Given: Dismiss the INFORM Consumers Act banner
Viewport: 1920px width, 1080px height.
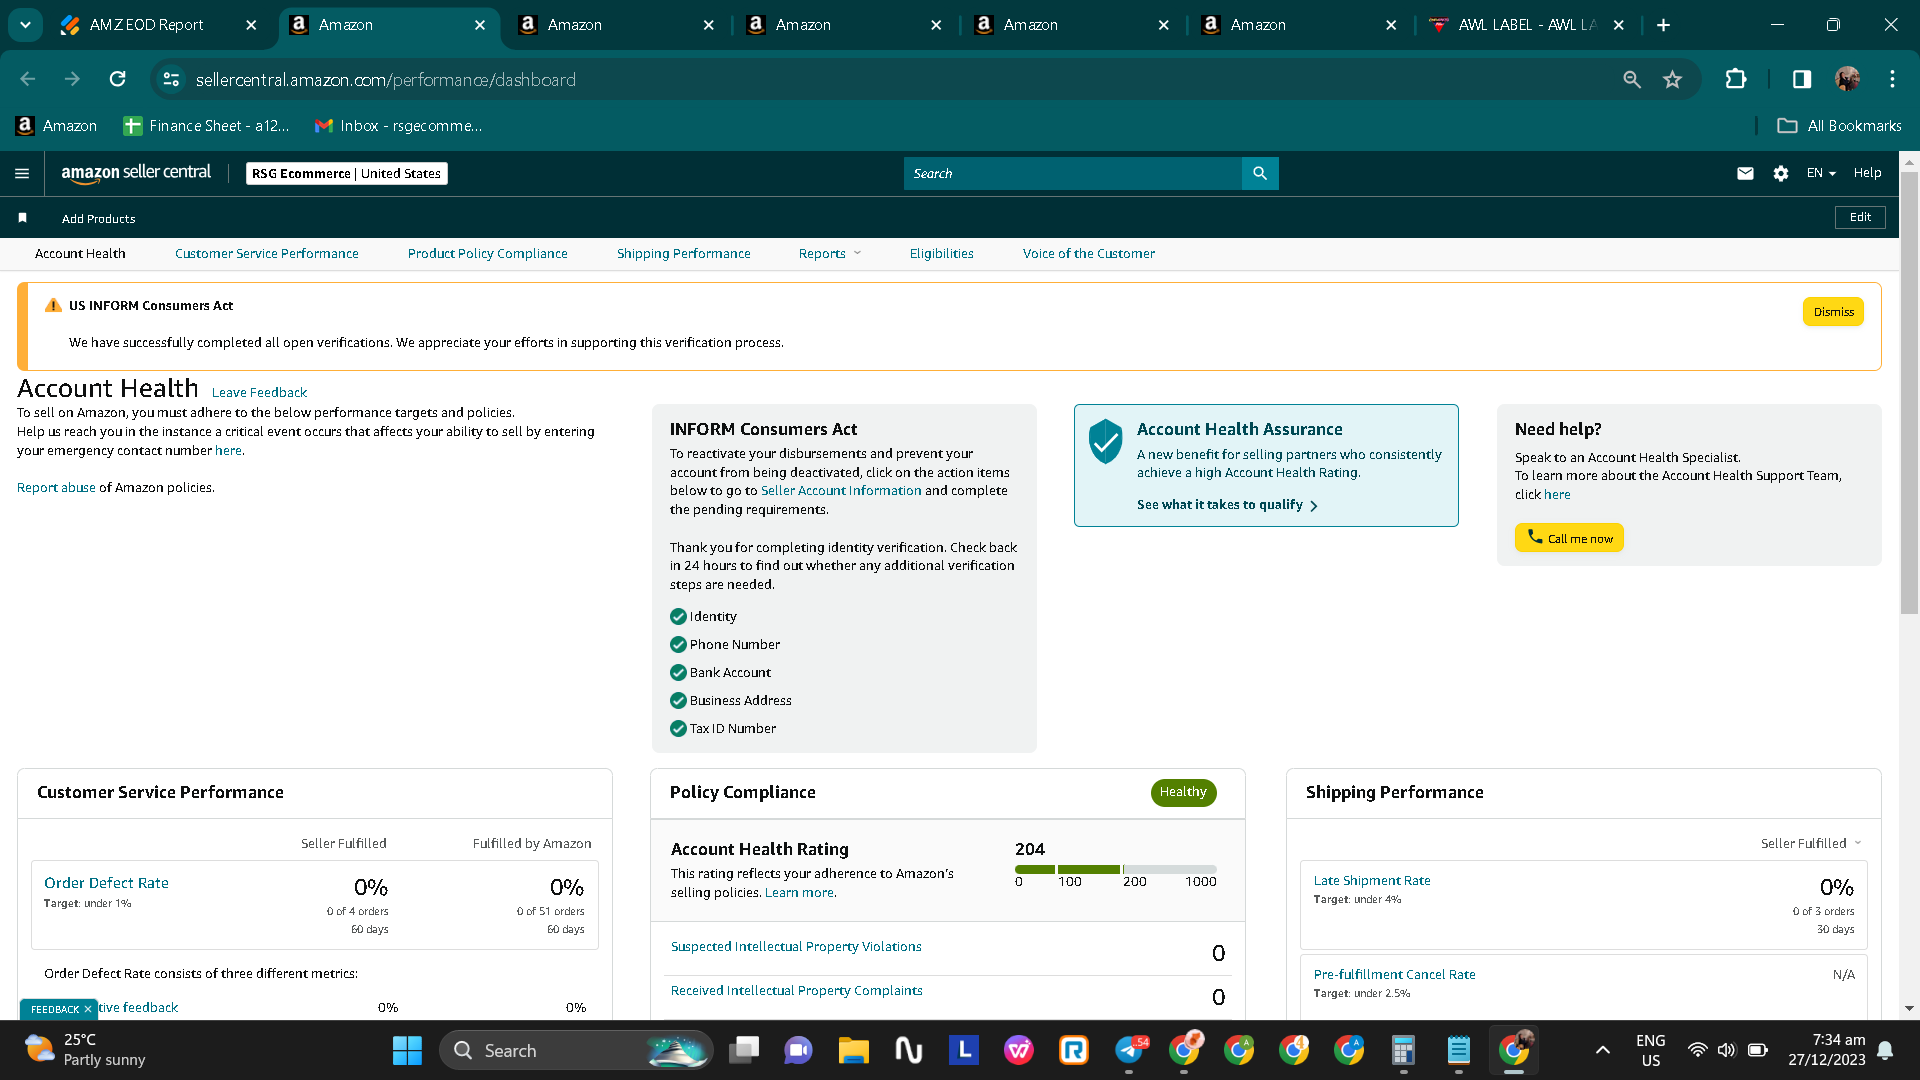Looking at the screenshot, I should 1833,312.
